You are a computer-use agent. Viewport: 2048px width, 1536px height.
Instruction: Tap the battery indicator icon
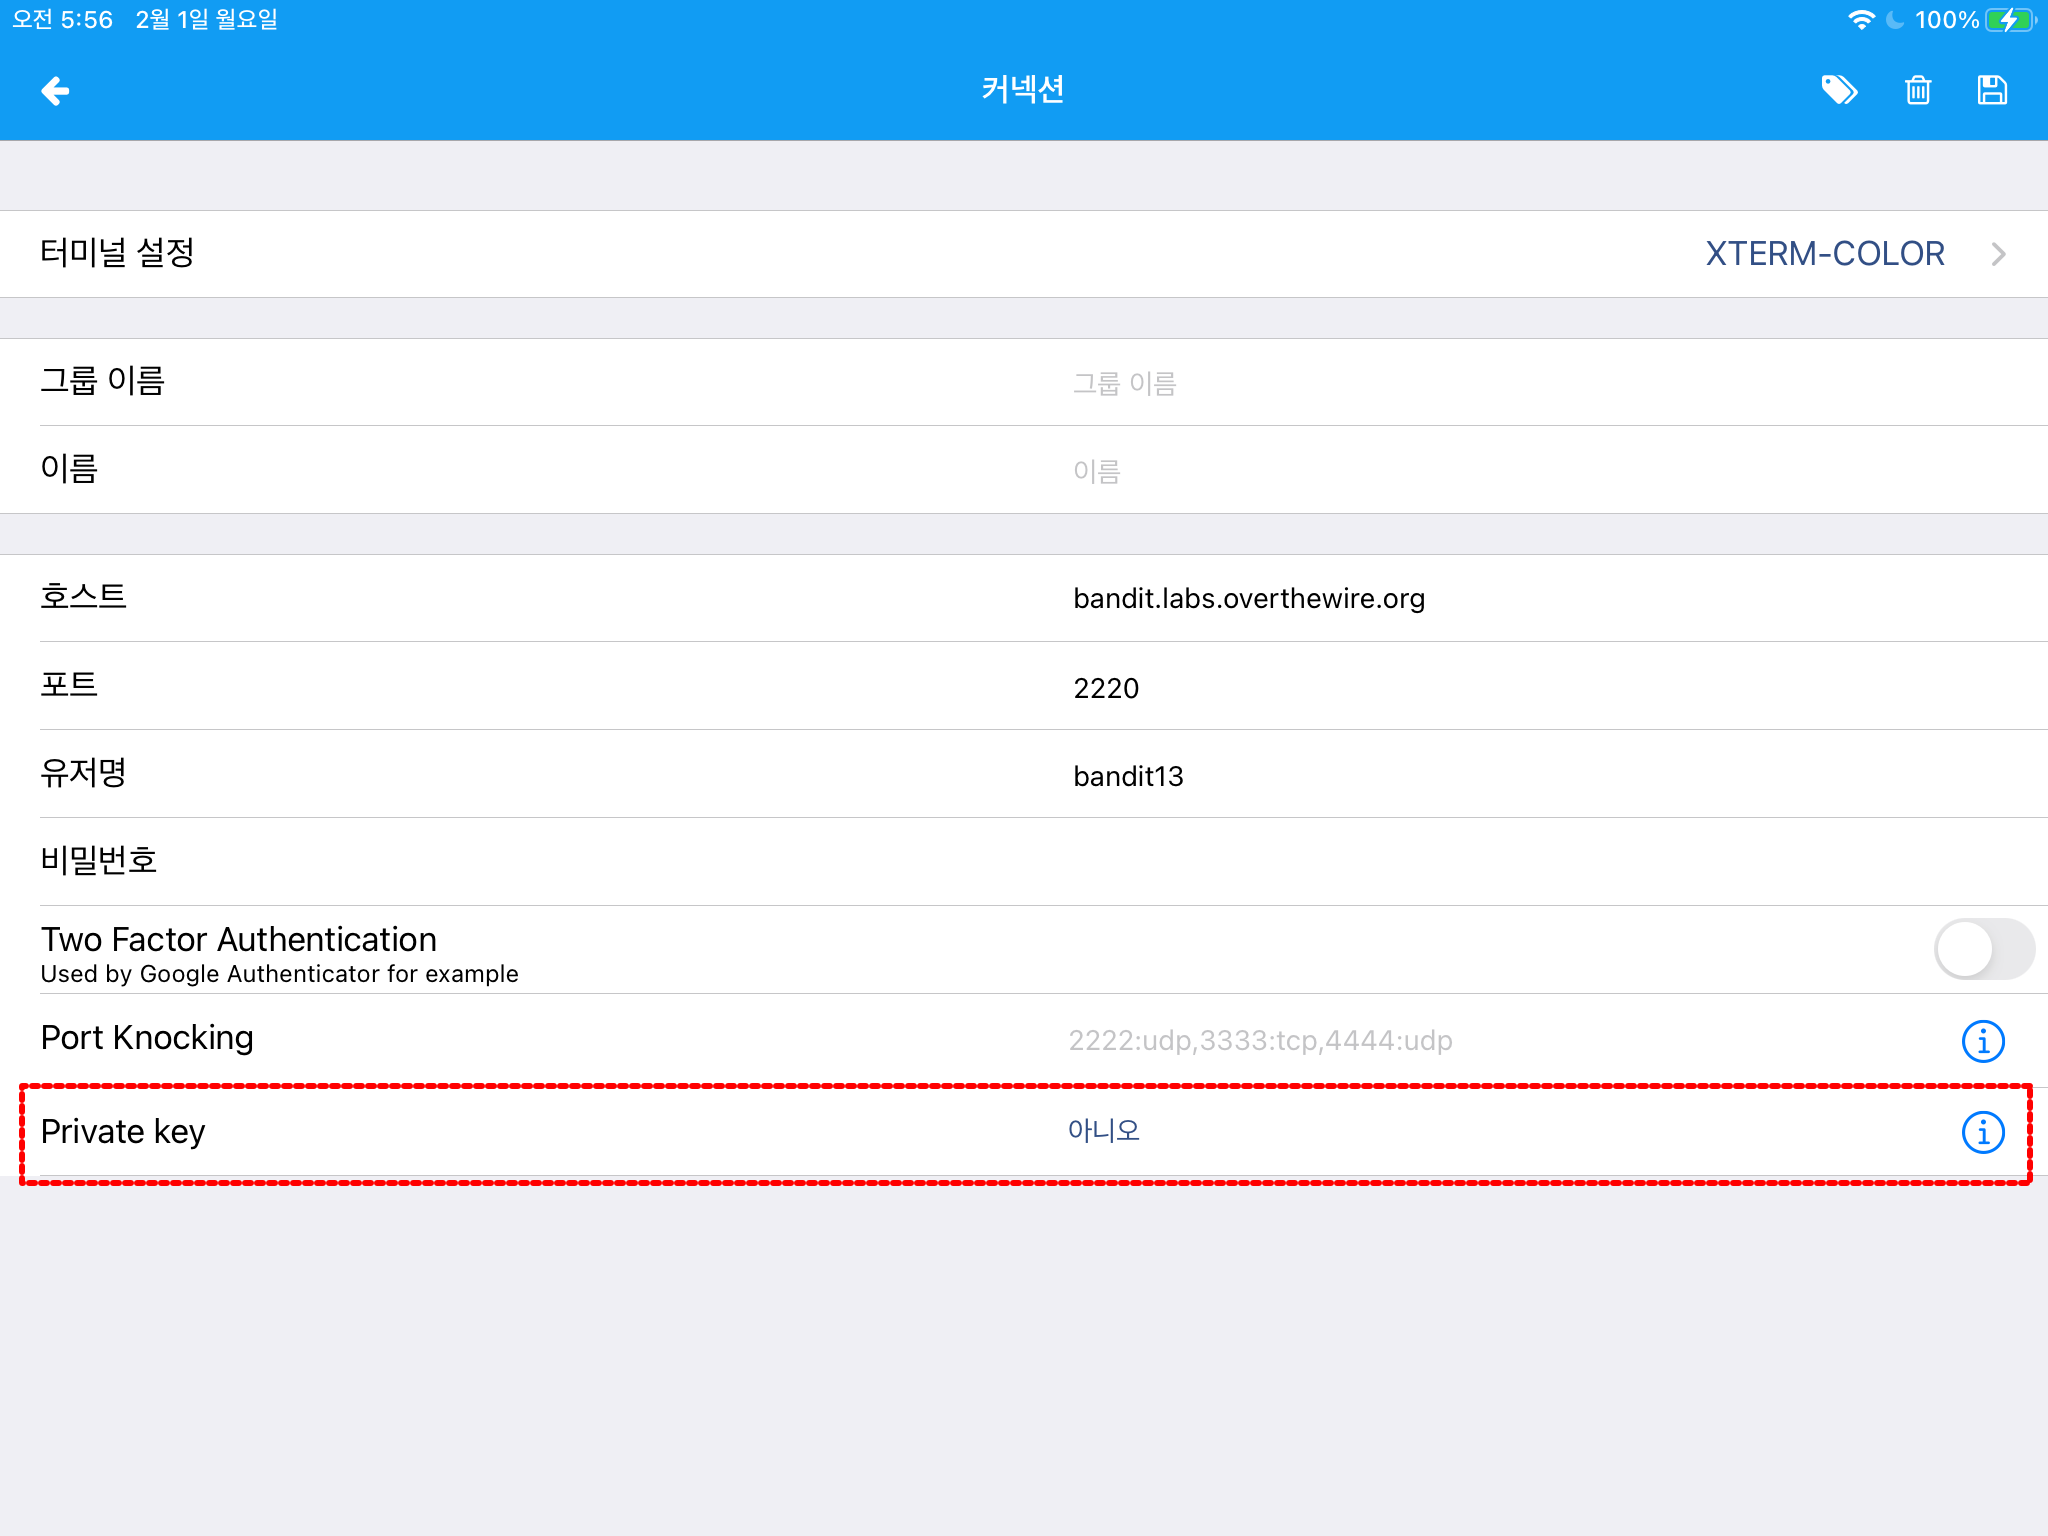tap(2009, 20)
